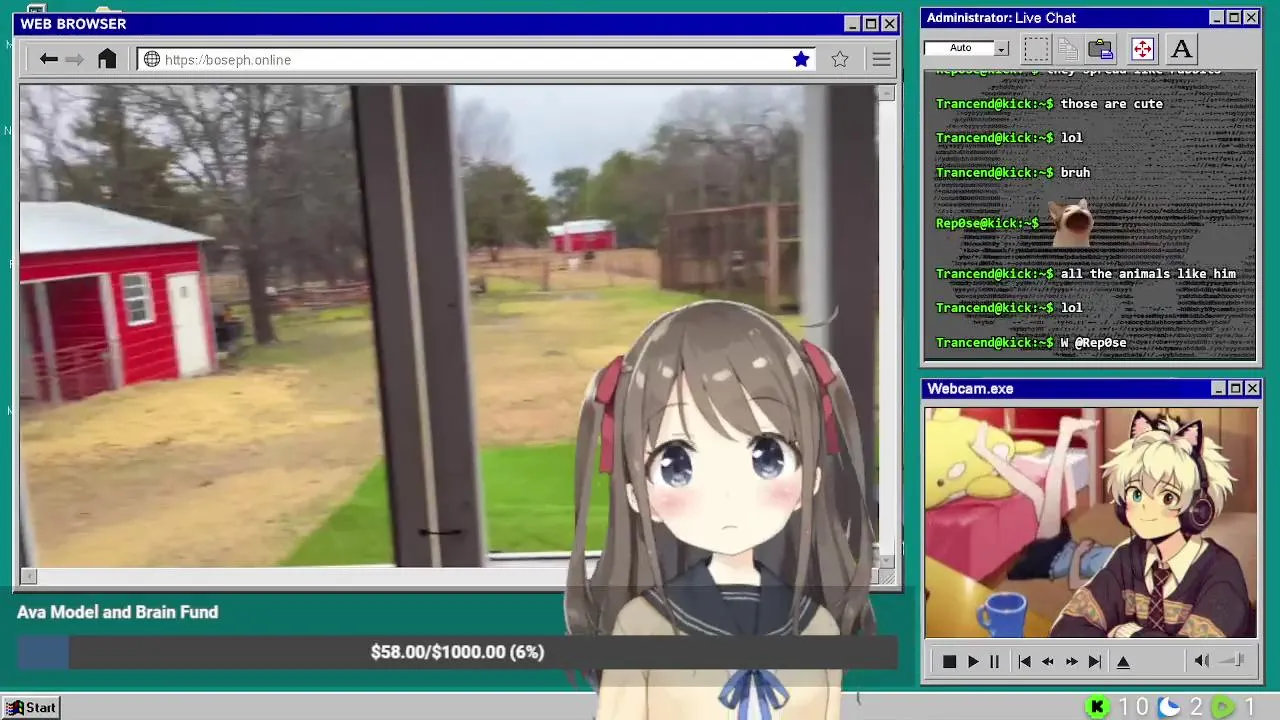1280x720 pixels.
Task: Rewind in the Webcam.exe player
Action: click(x=1047, y=661)
